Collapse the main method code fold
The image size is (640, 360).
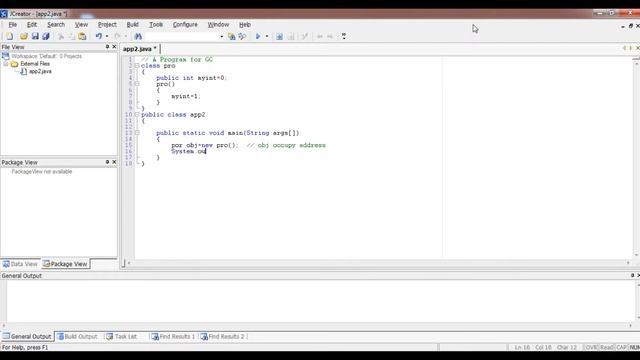[x=137, y=133]
